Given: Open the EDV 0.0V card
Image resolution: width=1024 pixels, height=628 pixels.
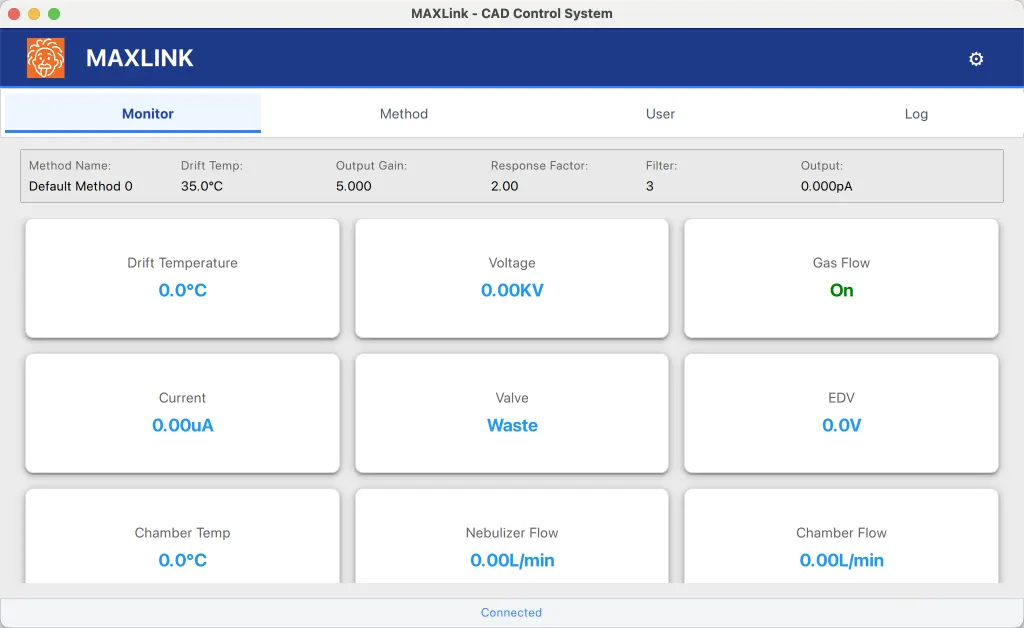Looking at the screenshot, I should [841, 414].
